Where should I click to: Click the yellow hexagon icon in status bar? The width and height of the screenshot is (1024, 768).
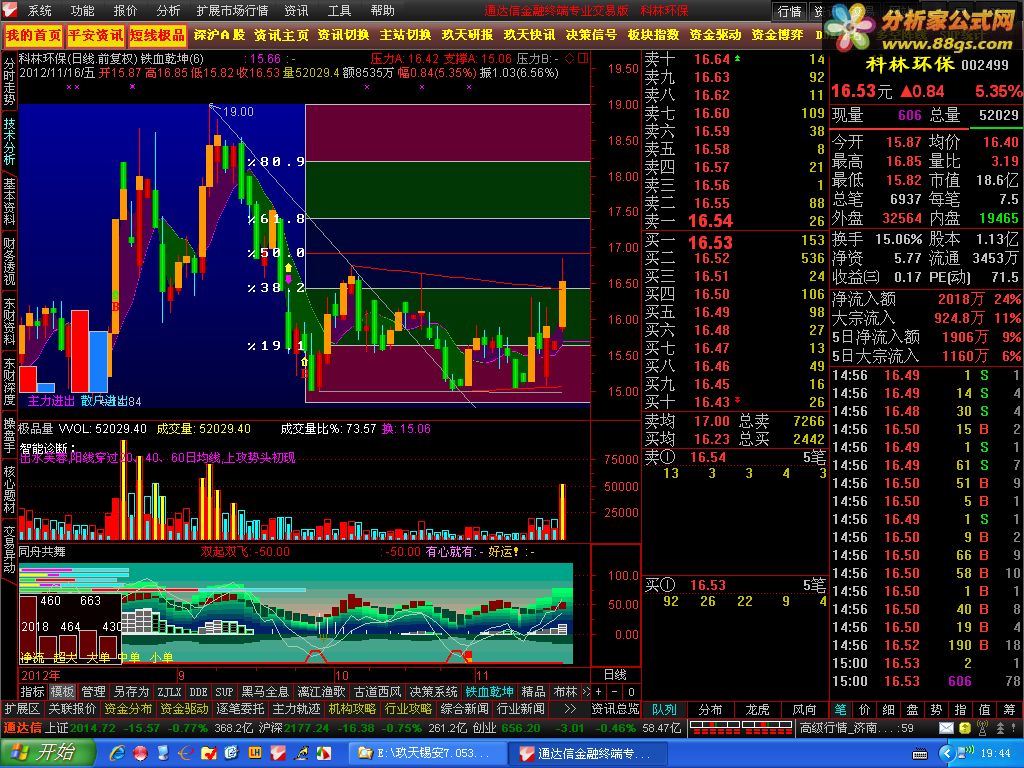965,728
